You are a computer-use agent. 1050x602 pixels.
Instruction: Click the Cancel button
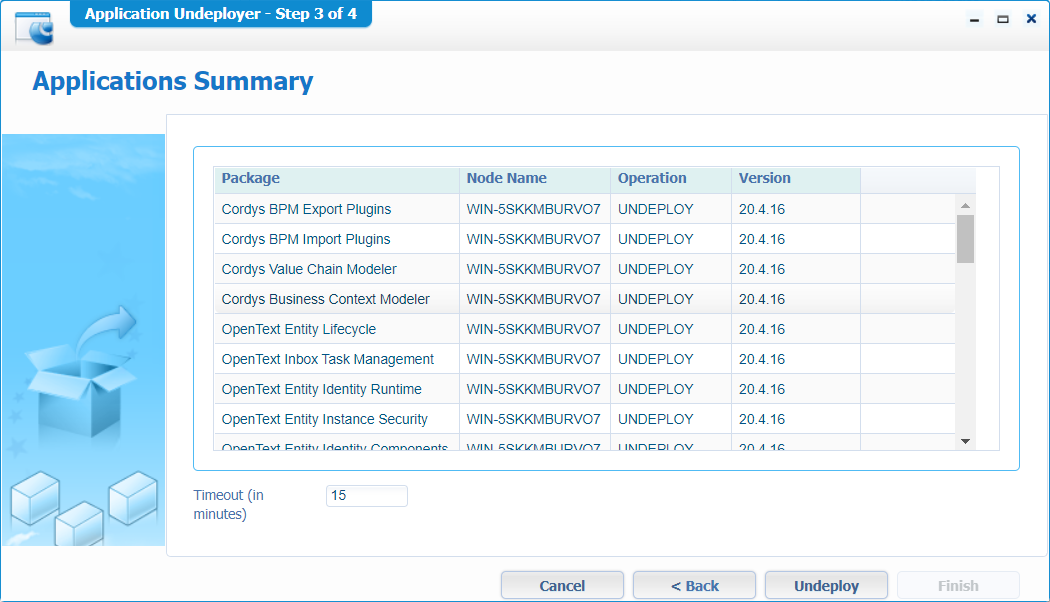pyautogui.click(x=562, y=585)
